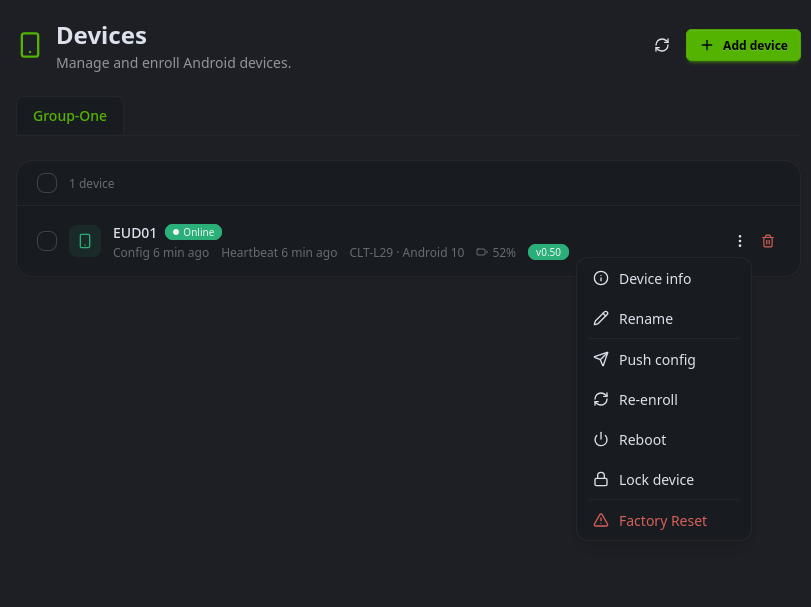Click Reboot in the device menu

[x=642, y=440]
